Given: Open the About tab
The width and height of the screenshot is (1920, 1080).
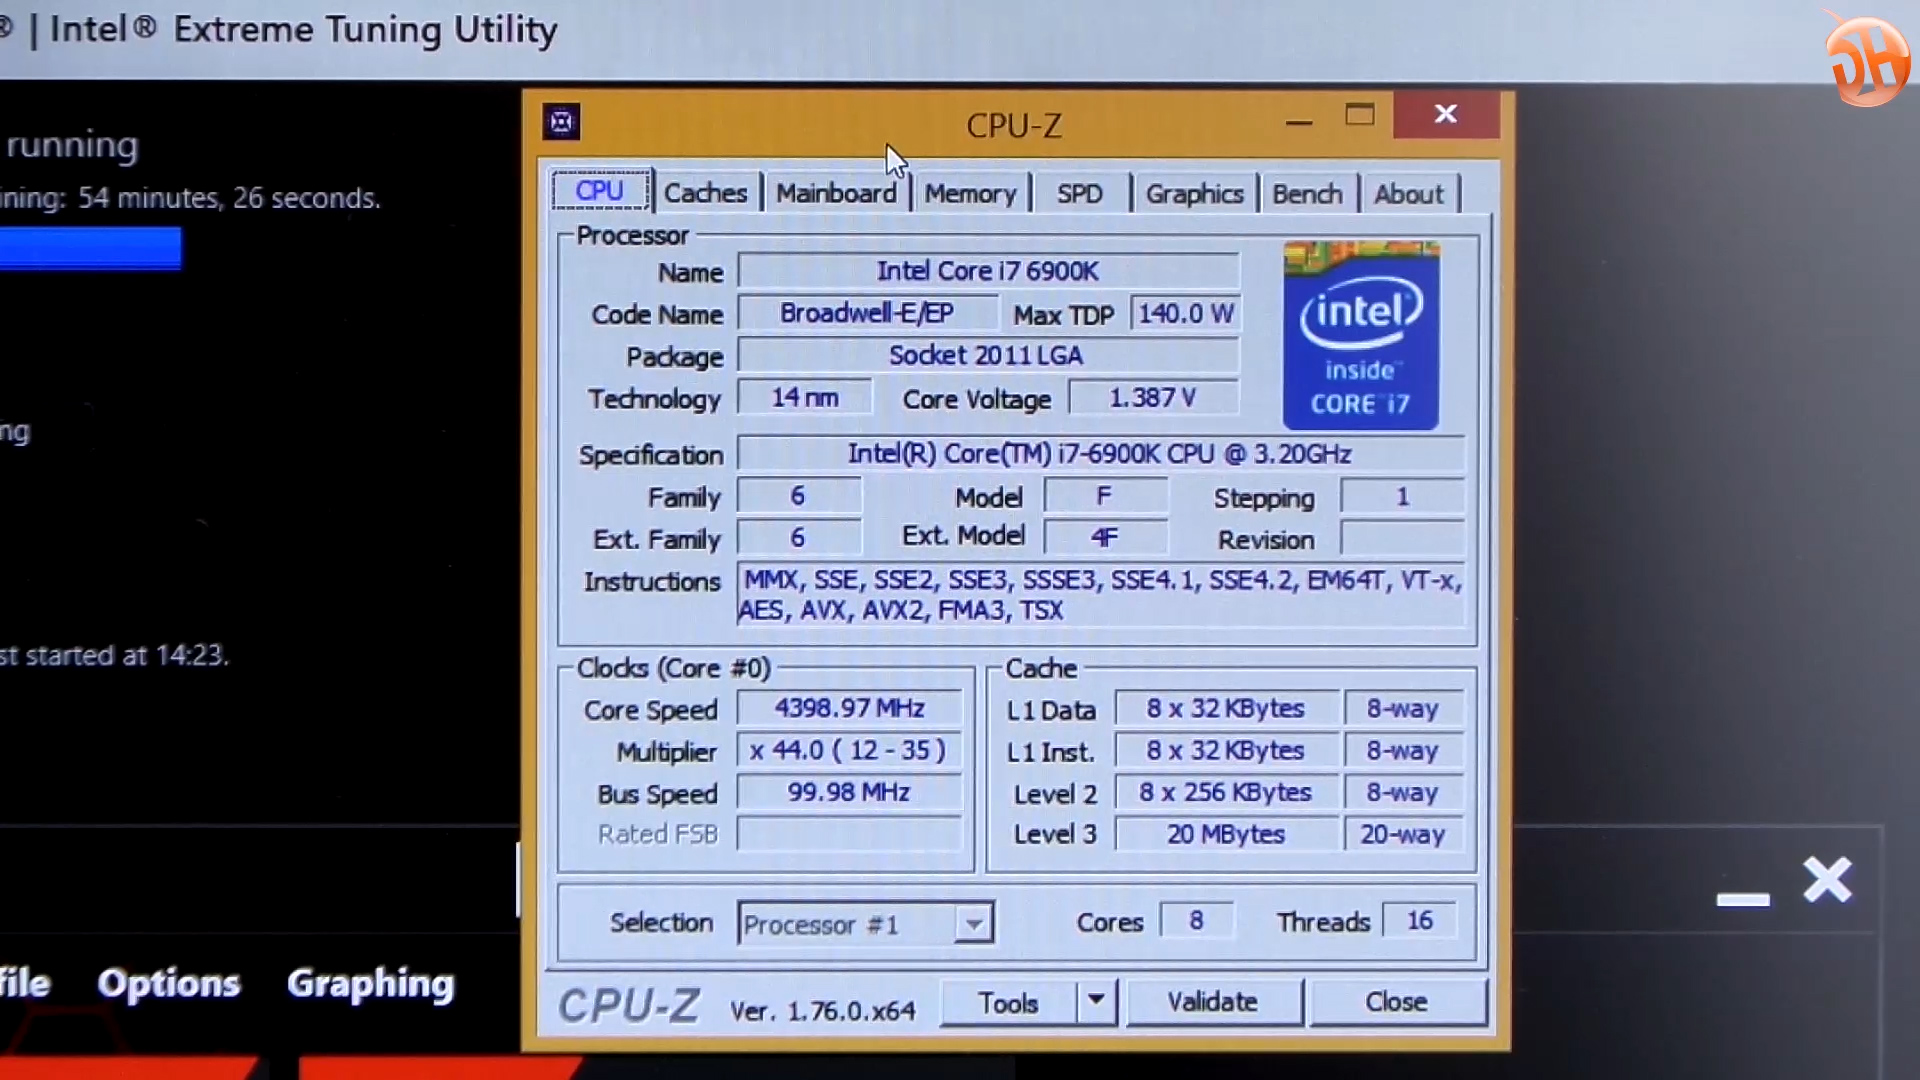Looking at the screenshot, I should point(1408,194).
